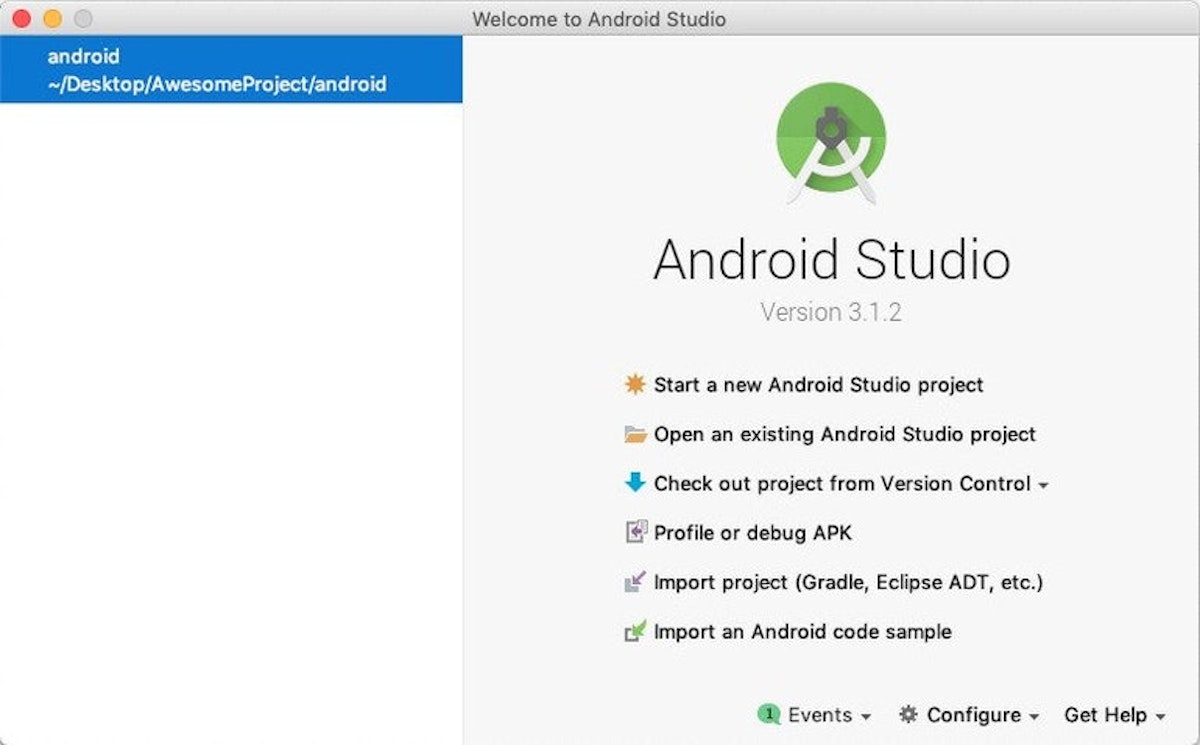1200x745 pixels.
Task: Click Start a new Android Studio project
Action: click(817, 384)
